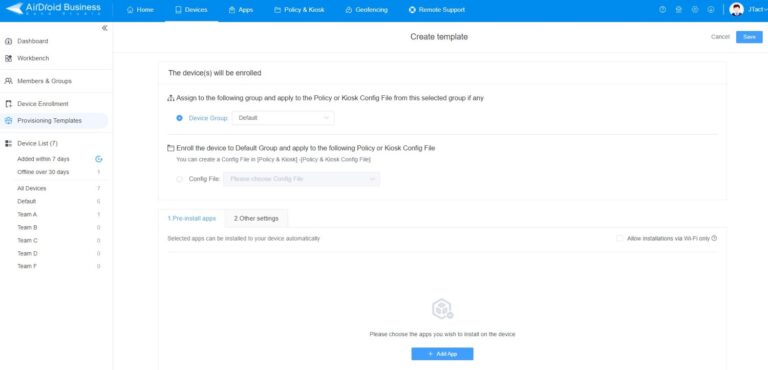Select the Device Group radio button
Screen dimensions: 768x370
click(x=179, y=118)
